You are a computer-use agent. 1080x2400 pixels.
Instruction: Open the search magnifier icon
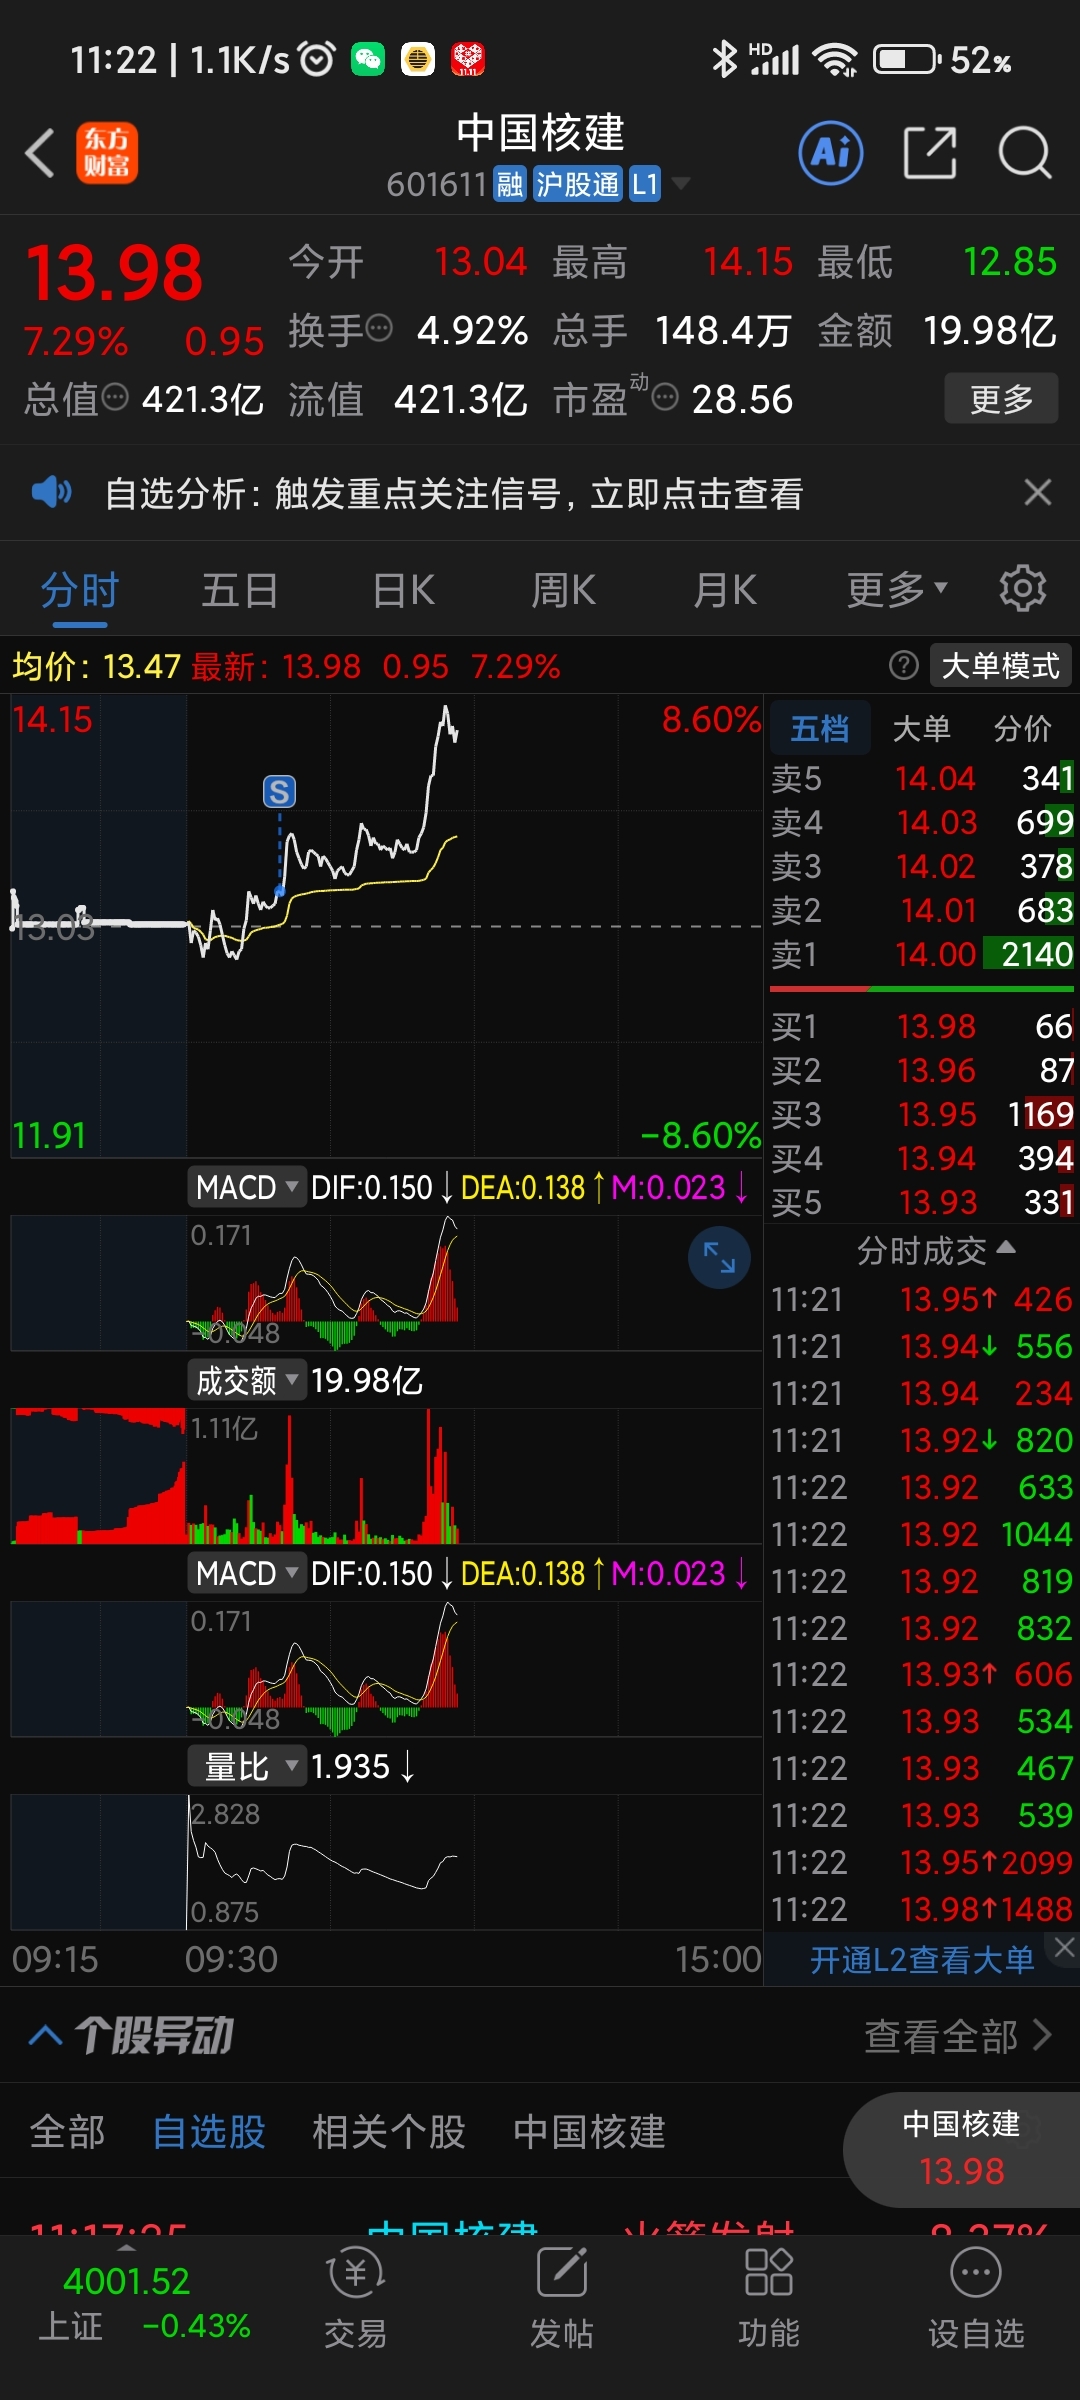click(1025, 153)
